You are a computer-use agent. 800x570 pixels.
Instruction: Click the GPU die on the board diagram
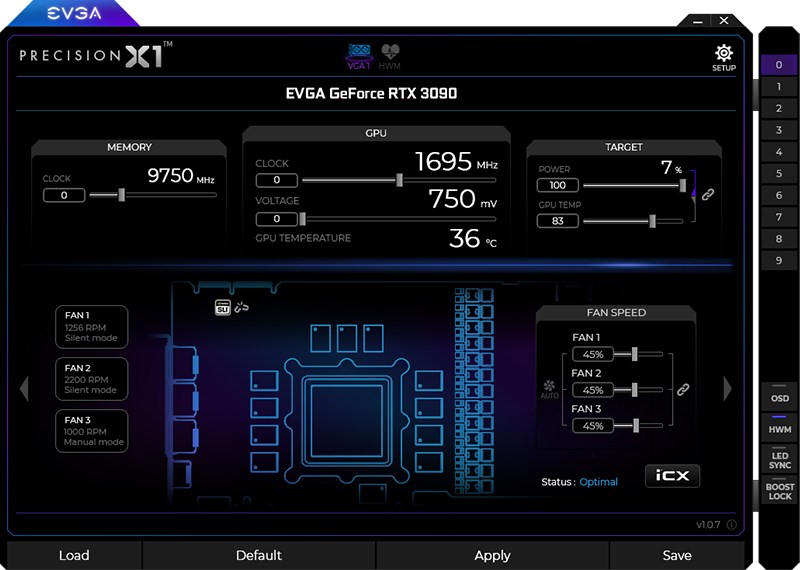(x=347, y=420)
